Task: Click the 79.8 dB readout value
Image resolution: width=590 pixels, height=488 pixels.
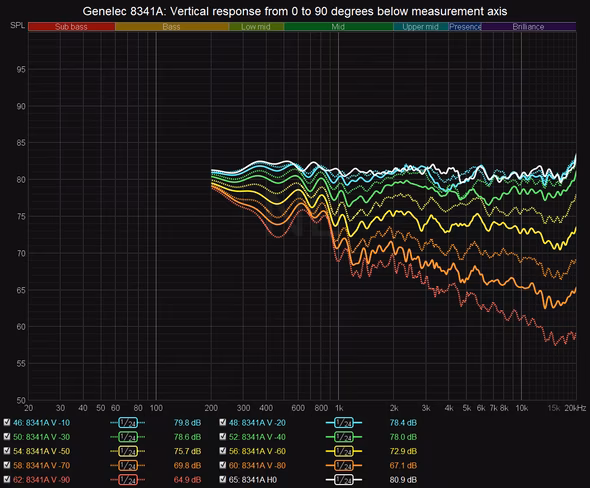Action: [187, 423]
